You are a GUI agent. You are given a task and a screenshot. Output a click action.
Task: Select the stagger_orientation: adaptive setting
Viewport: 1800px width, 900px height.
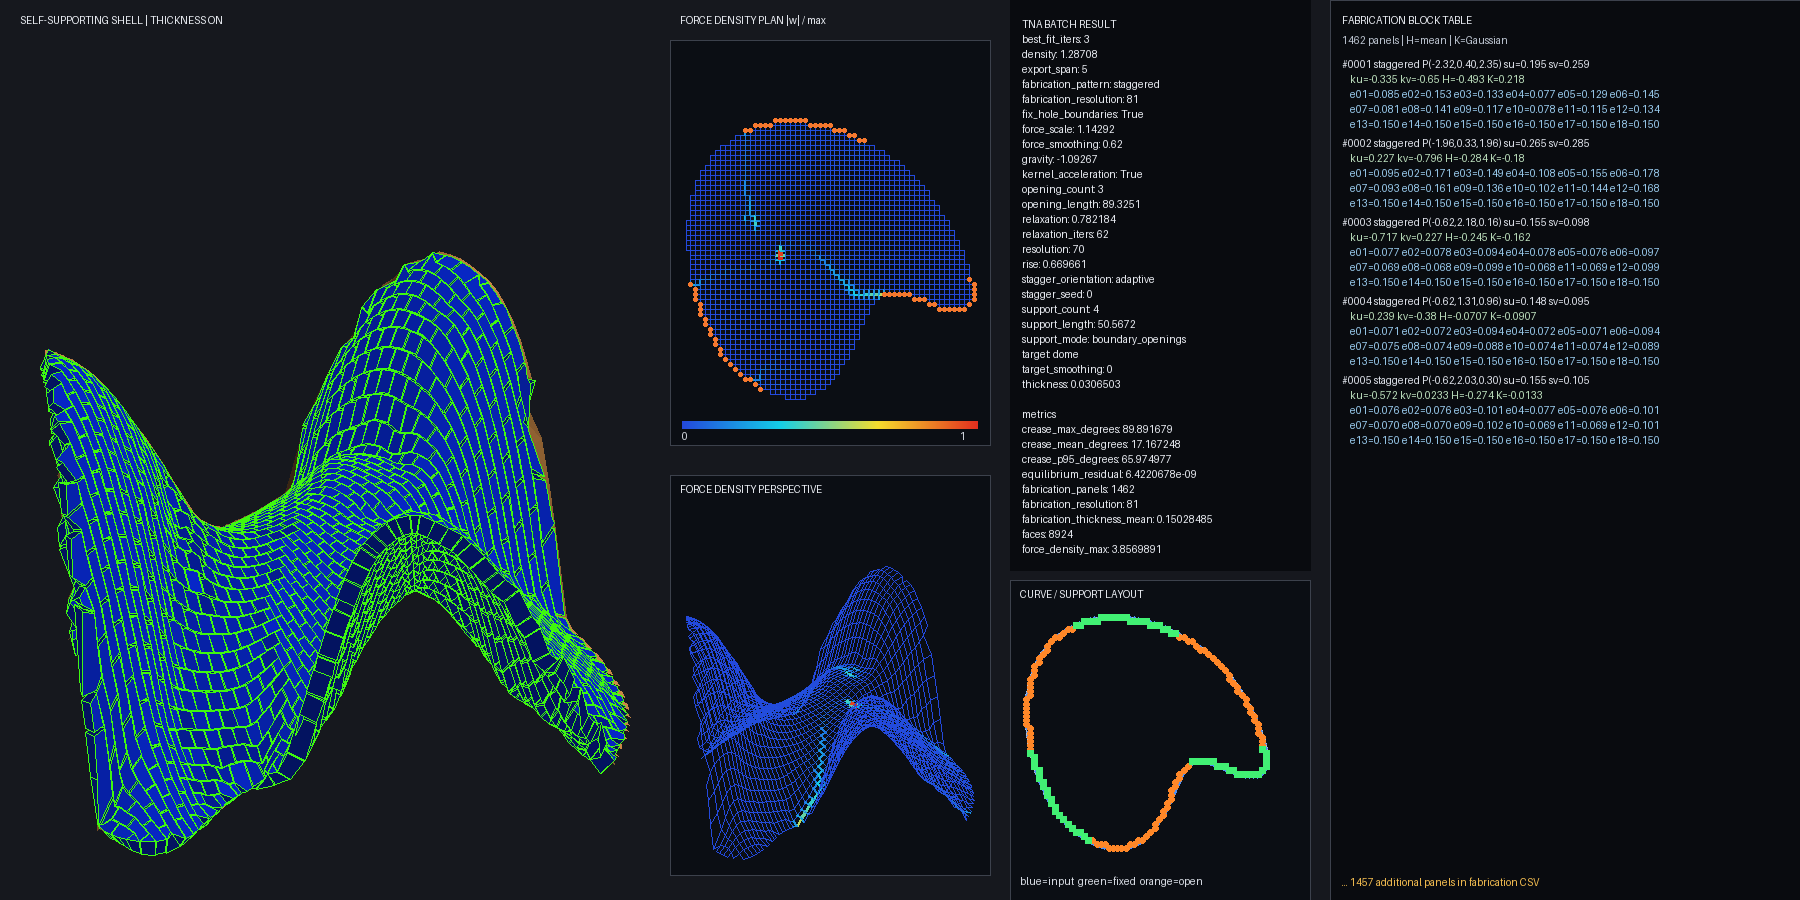(1088, 279)
